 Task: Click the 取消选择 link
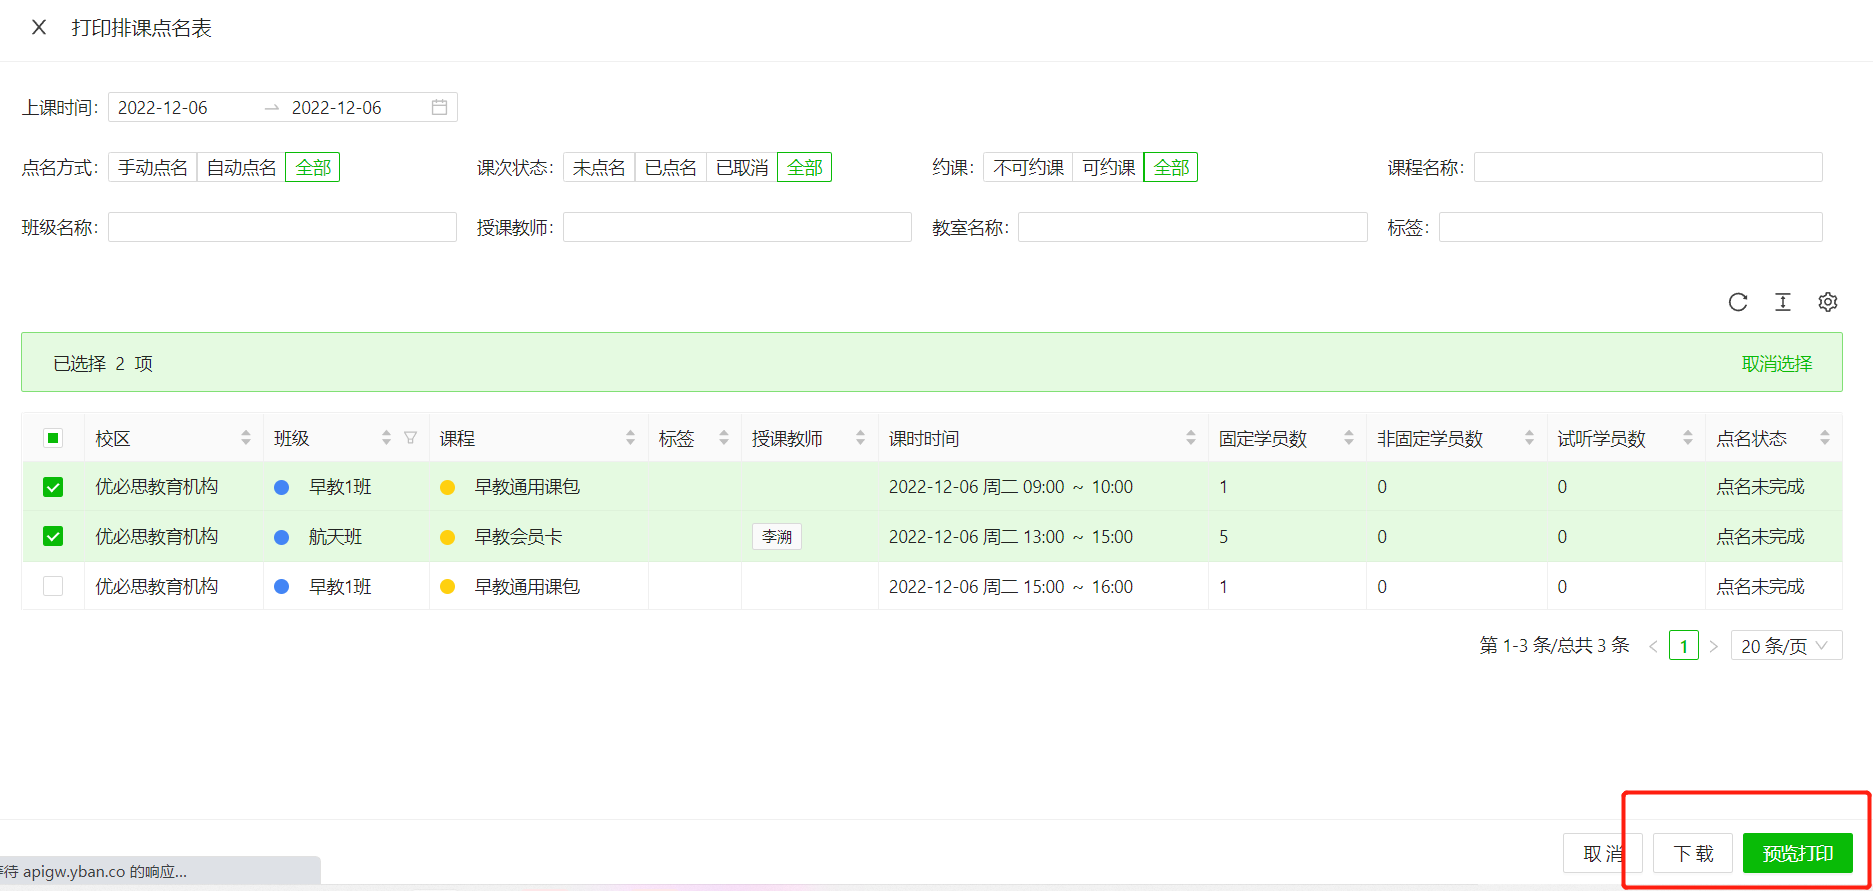[1777, 364]
